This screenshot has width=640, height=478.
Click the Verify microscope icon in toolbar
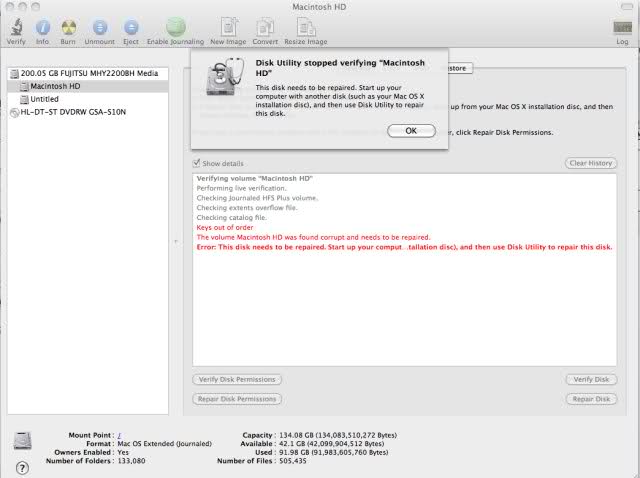(x=16, y=27)
